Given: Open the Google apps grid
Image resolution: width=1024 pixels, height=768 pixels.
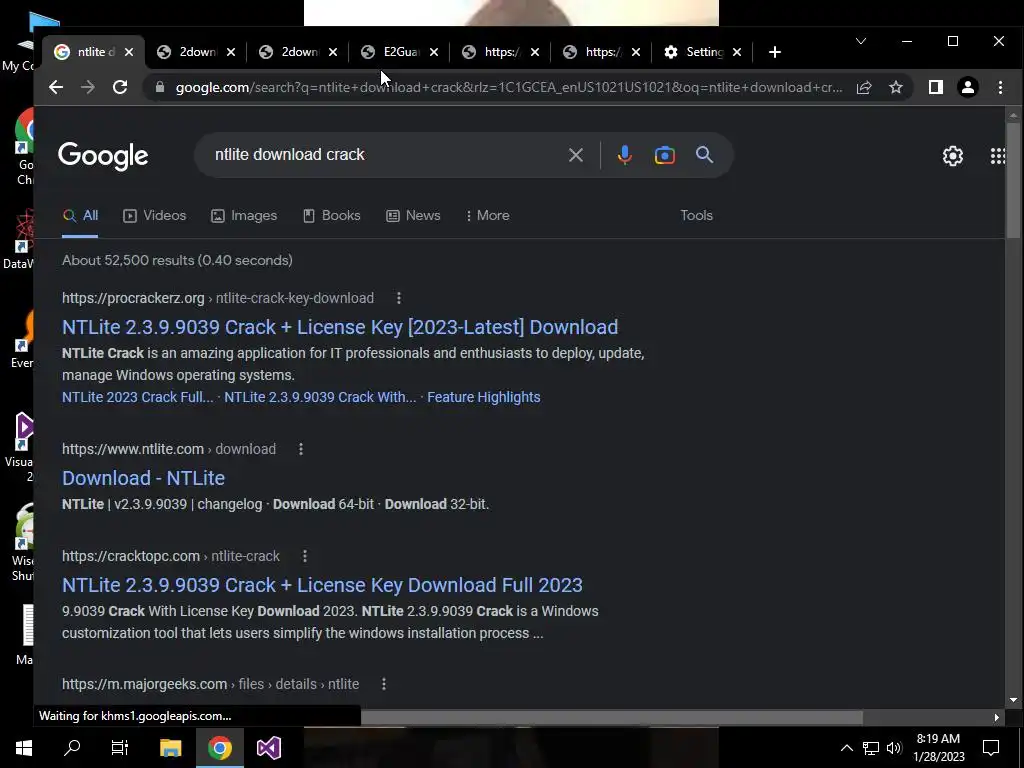Looking at the screenshot, I should point(998,156).
